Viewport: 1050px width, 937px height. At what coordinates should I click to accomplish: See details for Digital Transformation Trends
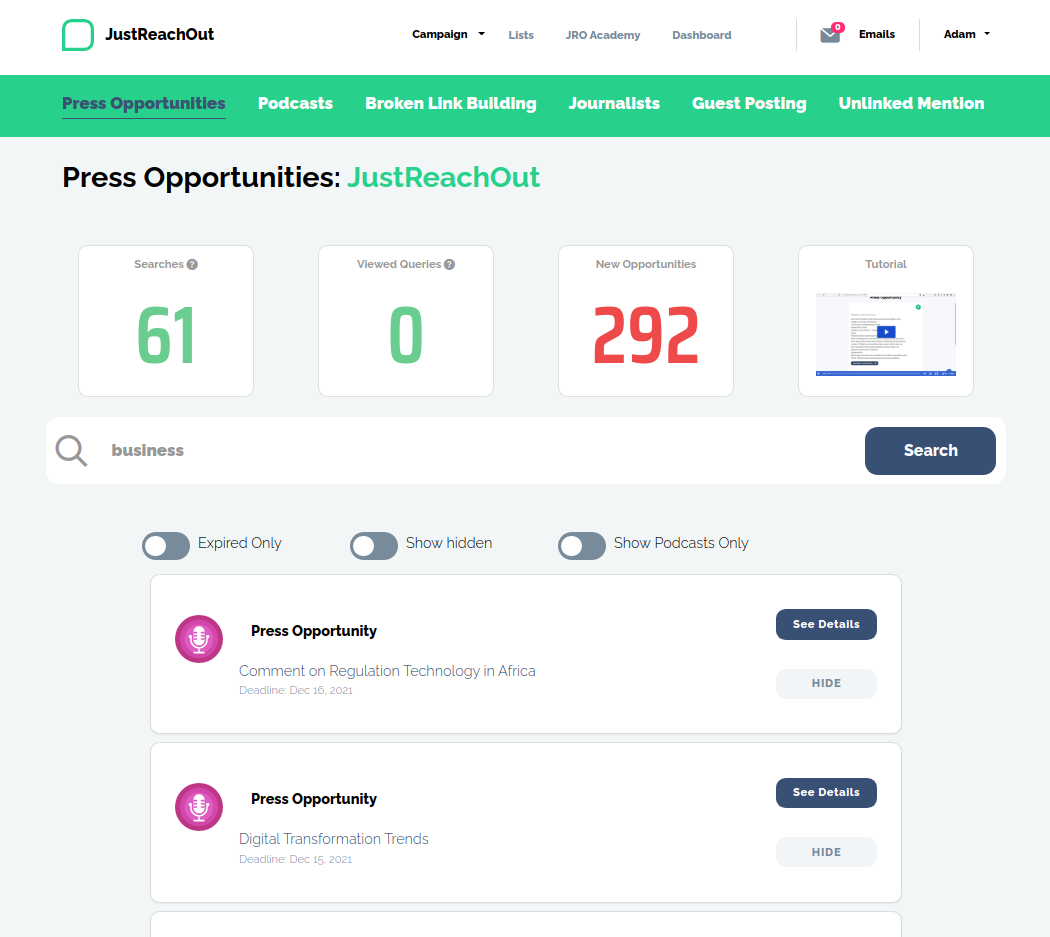click(x=826, y=792)
